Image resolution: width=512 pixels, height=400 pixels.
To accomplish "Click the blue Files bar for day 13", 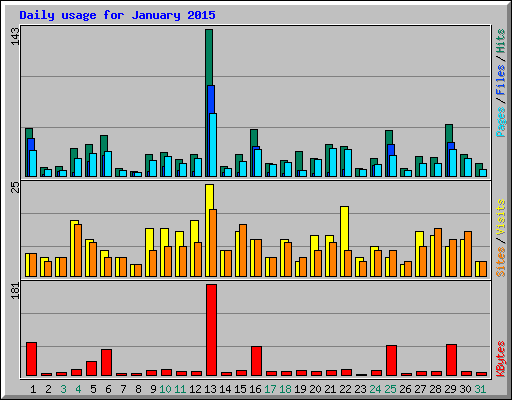I will pyautogui.click(x=211, y=99).
